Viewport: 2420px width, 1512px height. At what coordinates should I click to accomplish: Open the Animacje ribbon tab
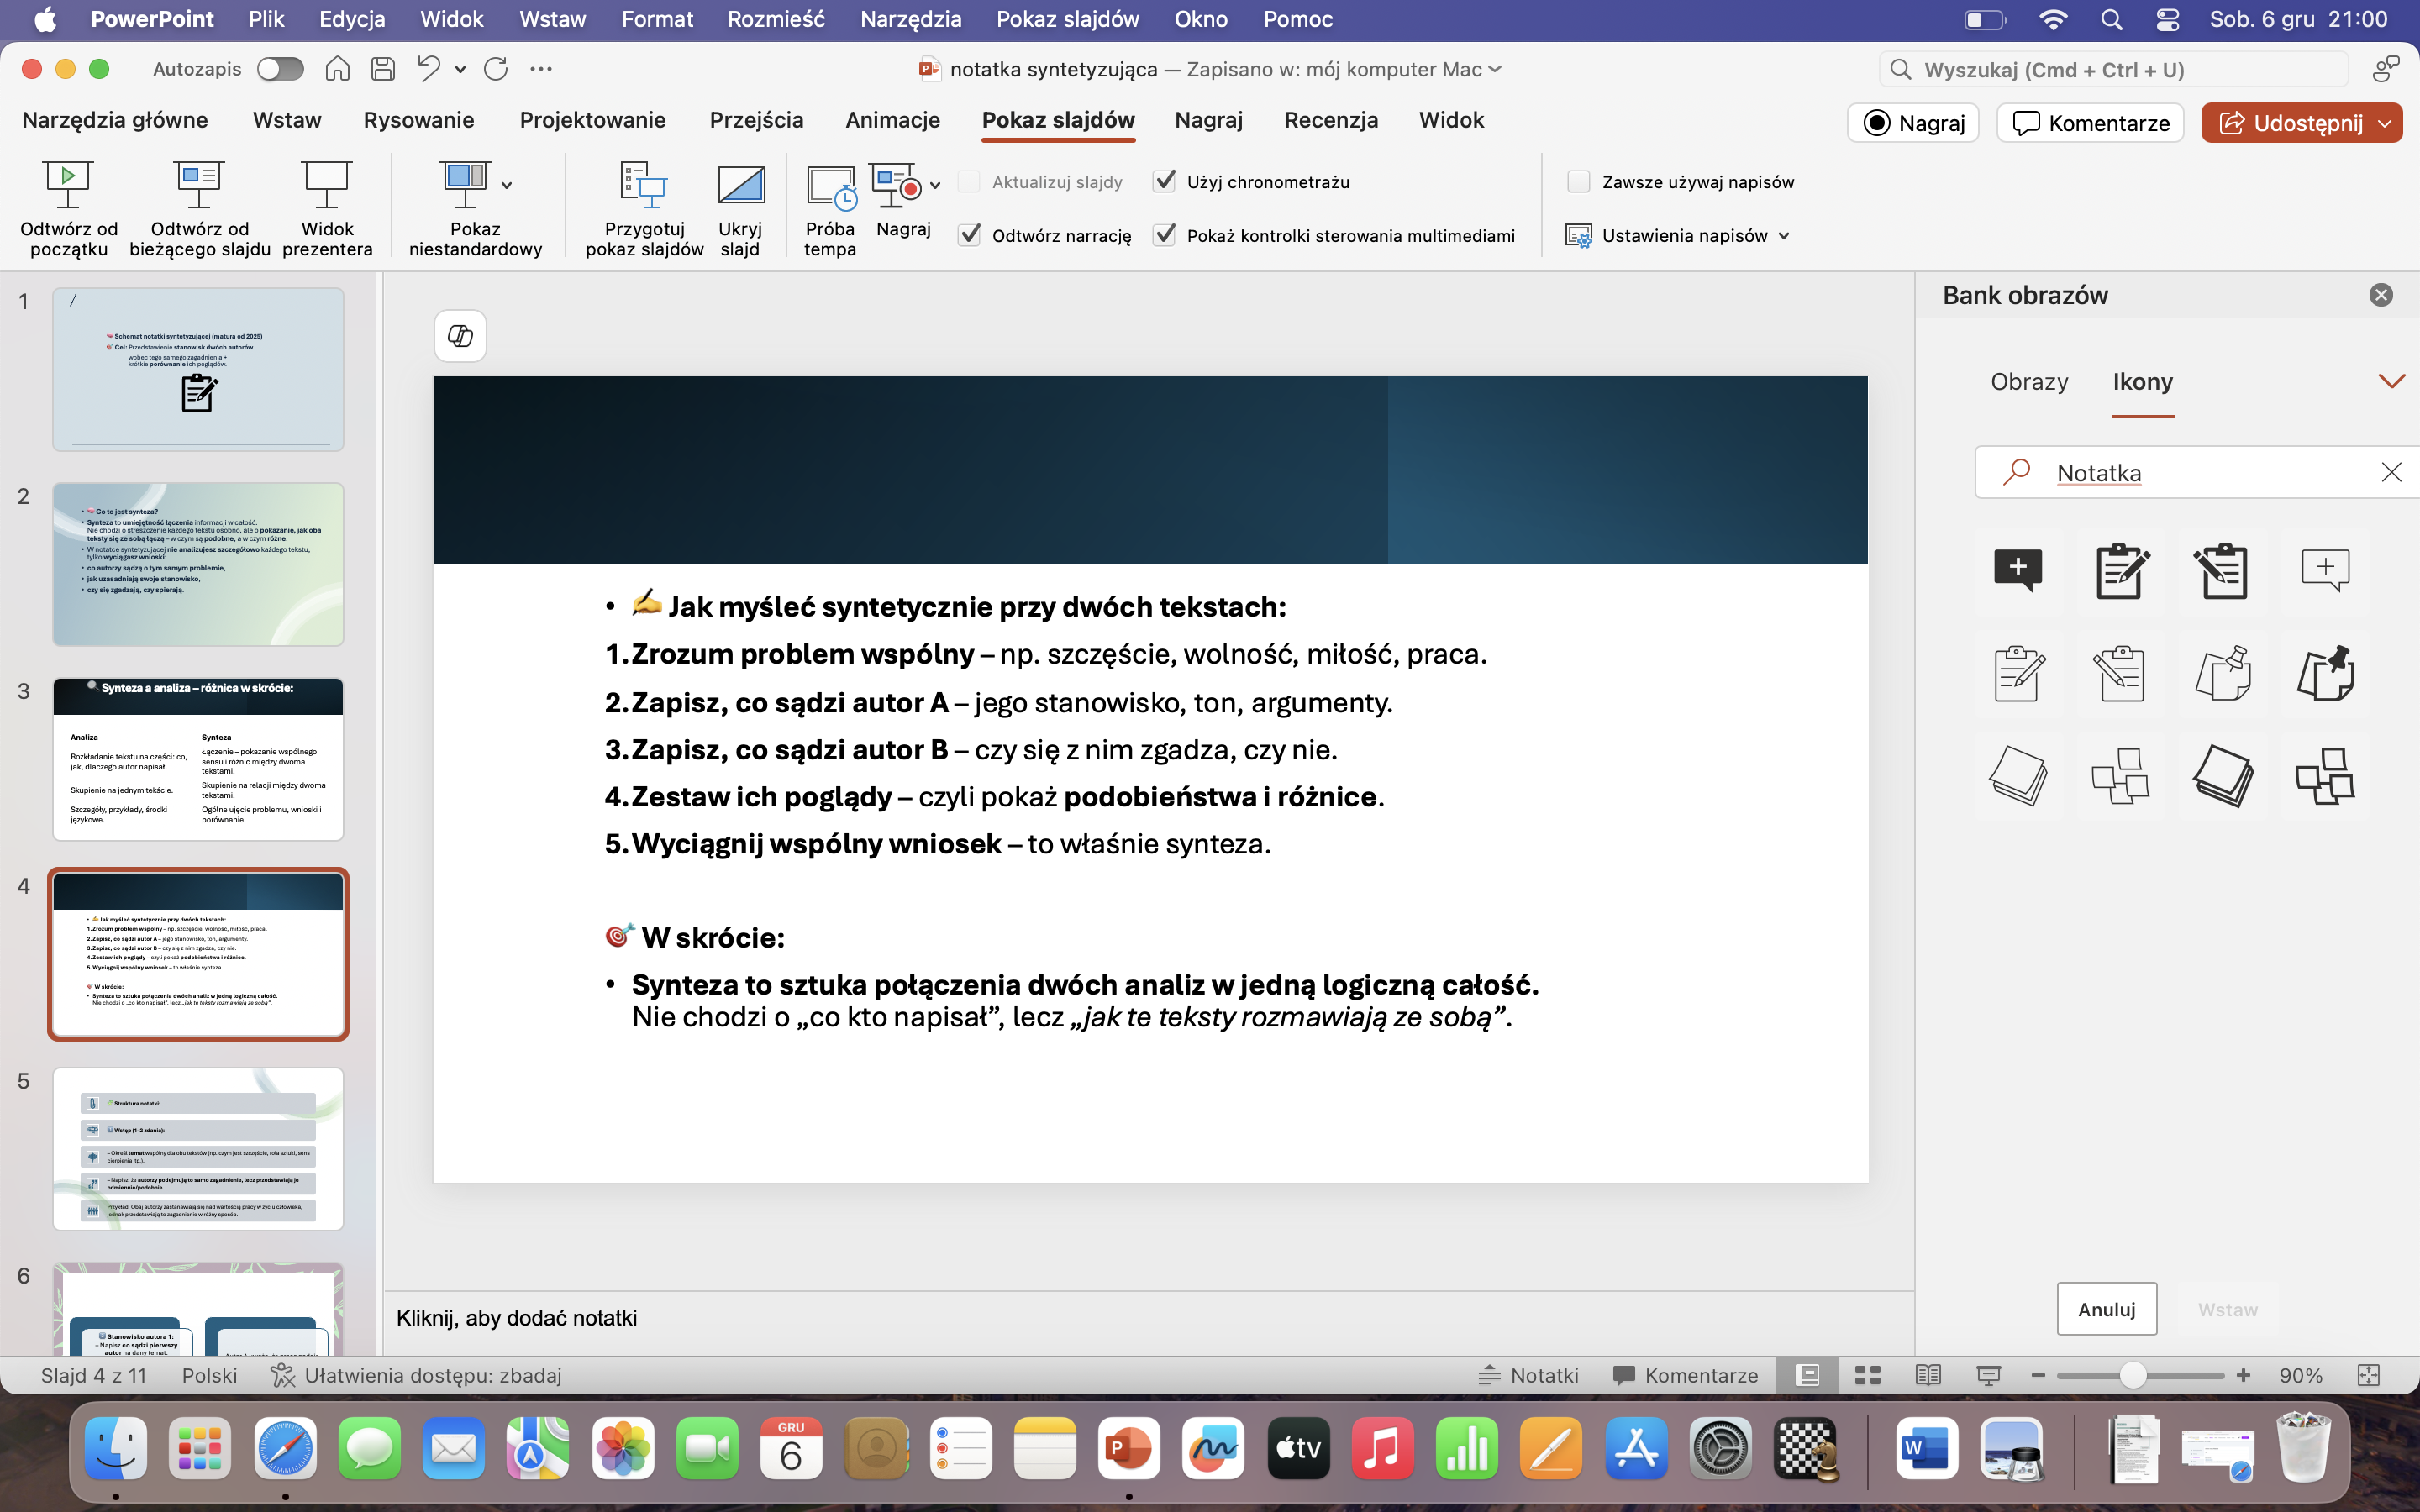tap(892, 120)
